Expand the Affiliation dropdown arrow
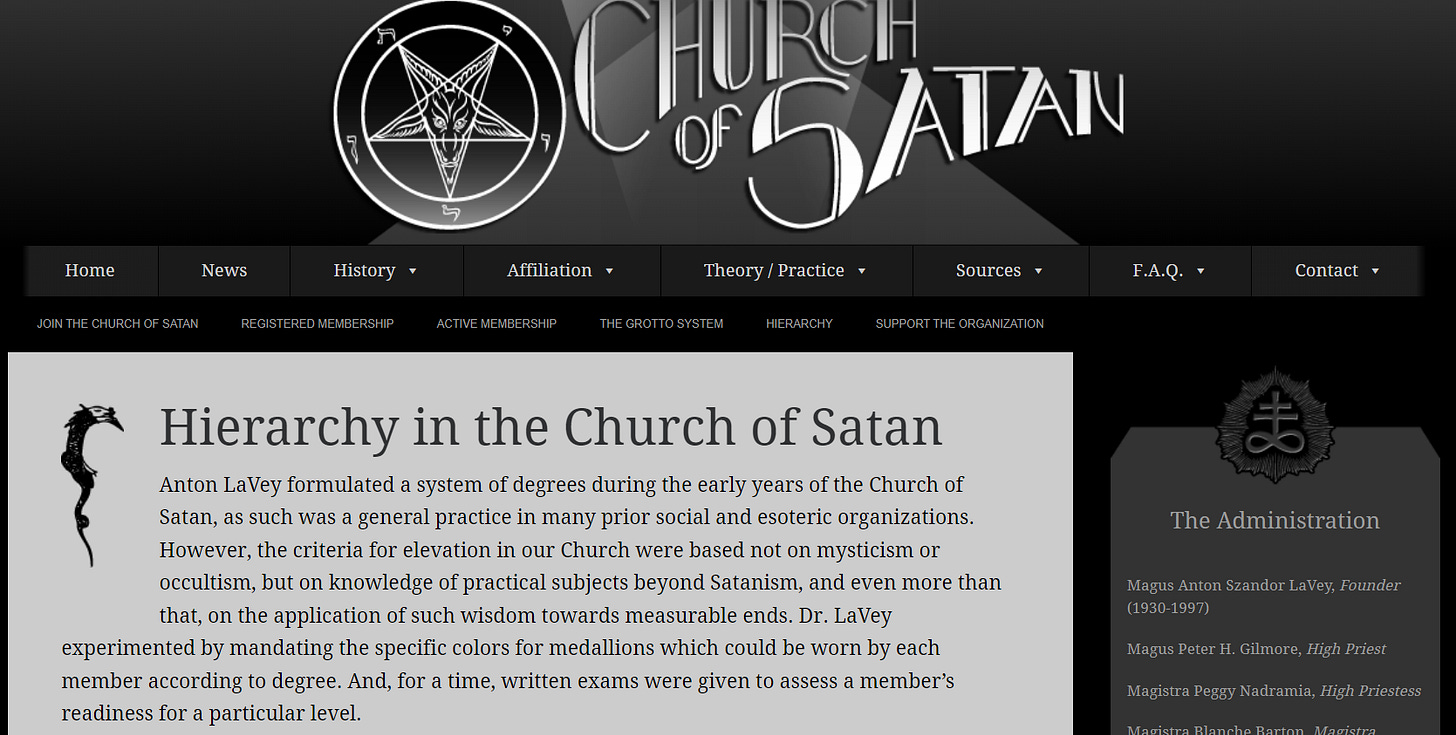 pos(610,271)
